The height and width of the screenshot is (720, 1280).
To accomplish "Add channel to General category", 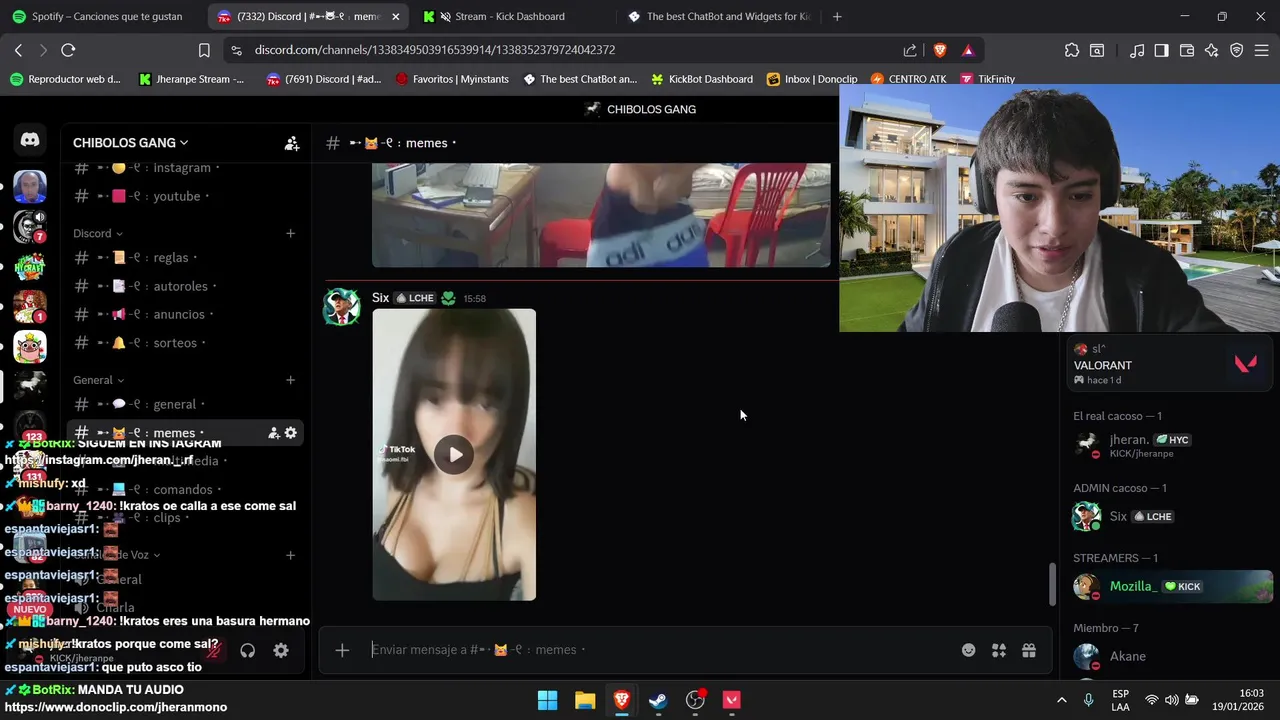I will [290, 380].
